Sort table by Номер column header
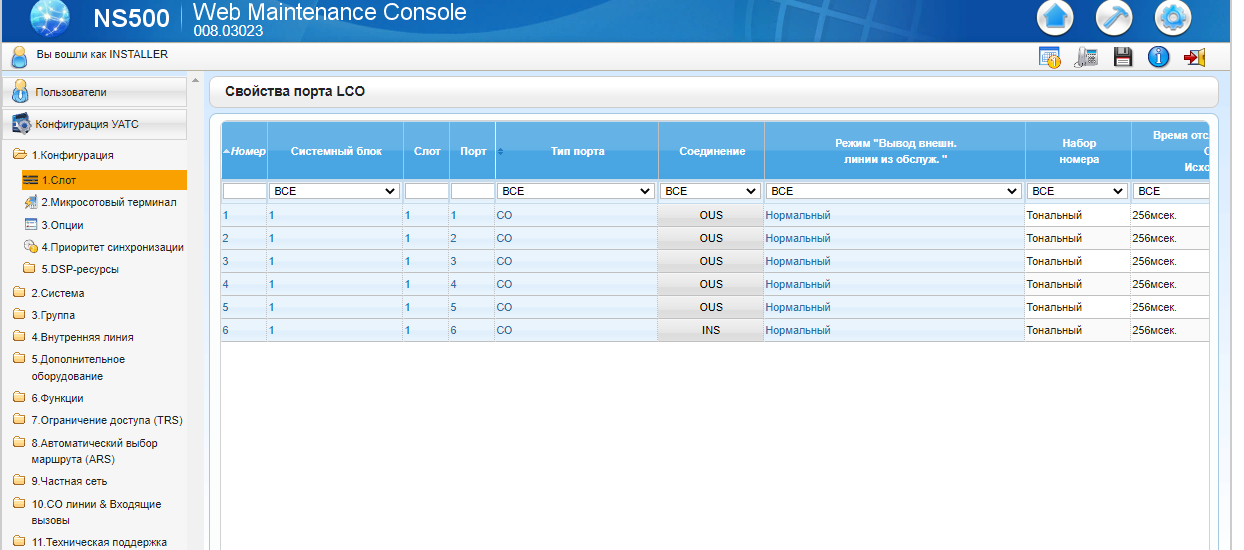The height and width of the screenshot is (550, 1244). [x=244, y=151]
